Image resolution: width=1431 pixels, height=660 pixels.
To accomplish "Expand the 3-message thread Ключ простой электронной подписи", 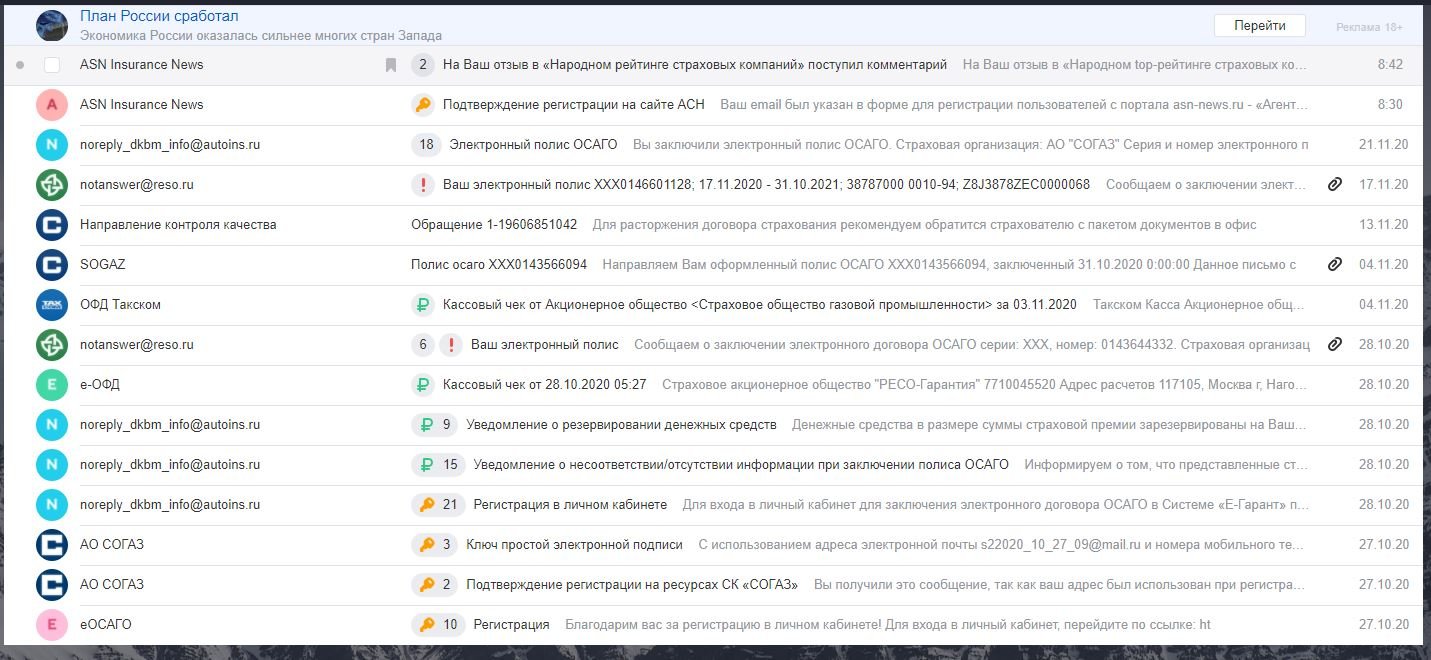I will [x=435, y=545].
